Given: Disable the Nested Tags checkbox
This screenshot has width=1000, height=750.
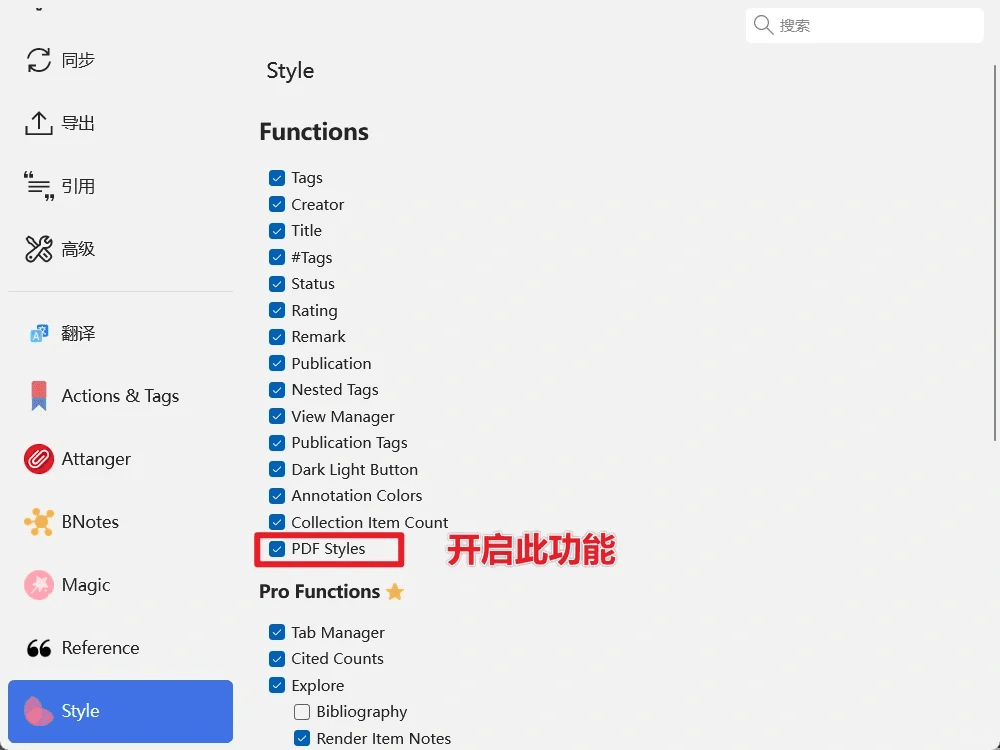Looking at the screenshot, I should point(277,390).
